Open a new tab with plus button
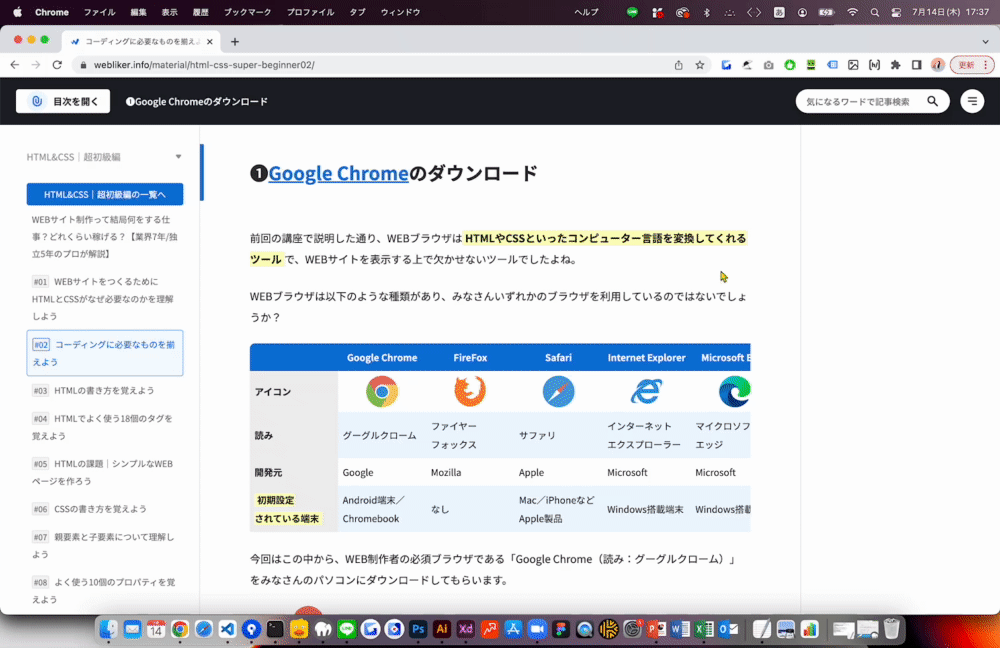 (x=235, y=41)
